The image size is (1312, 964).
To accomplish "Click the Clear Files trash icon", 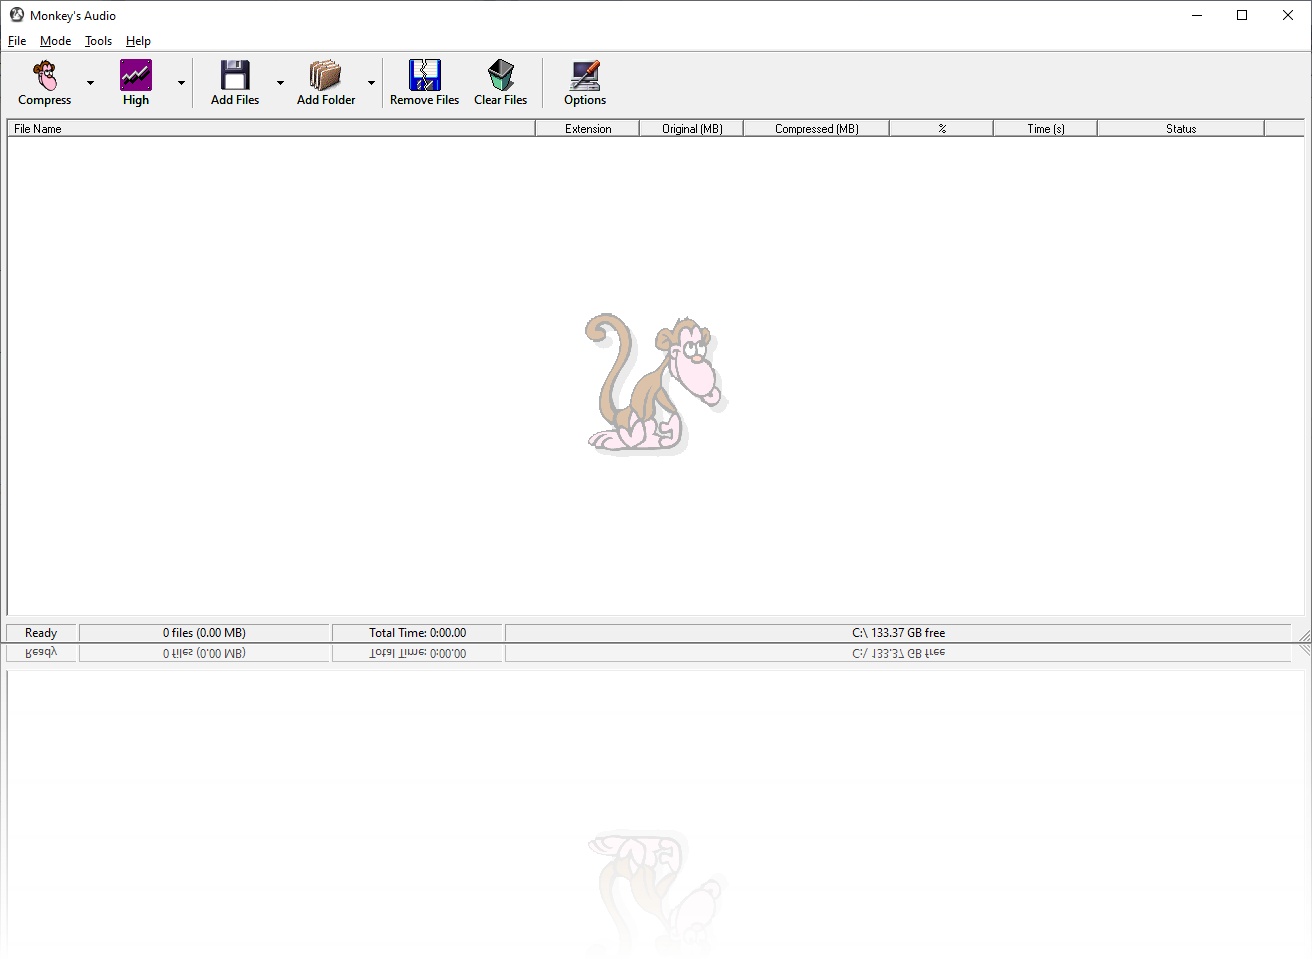I will 500,75.
